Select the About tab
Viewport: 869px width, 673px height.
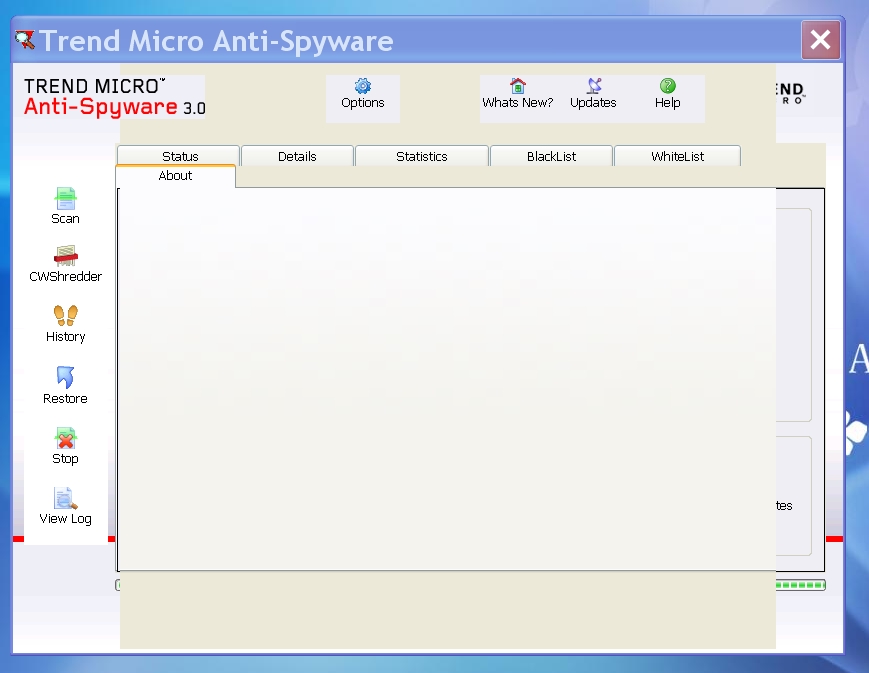(175, 176)
